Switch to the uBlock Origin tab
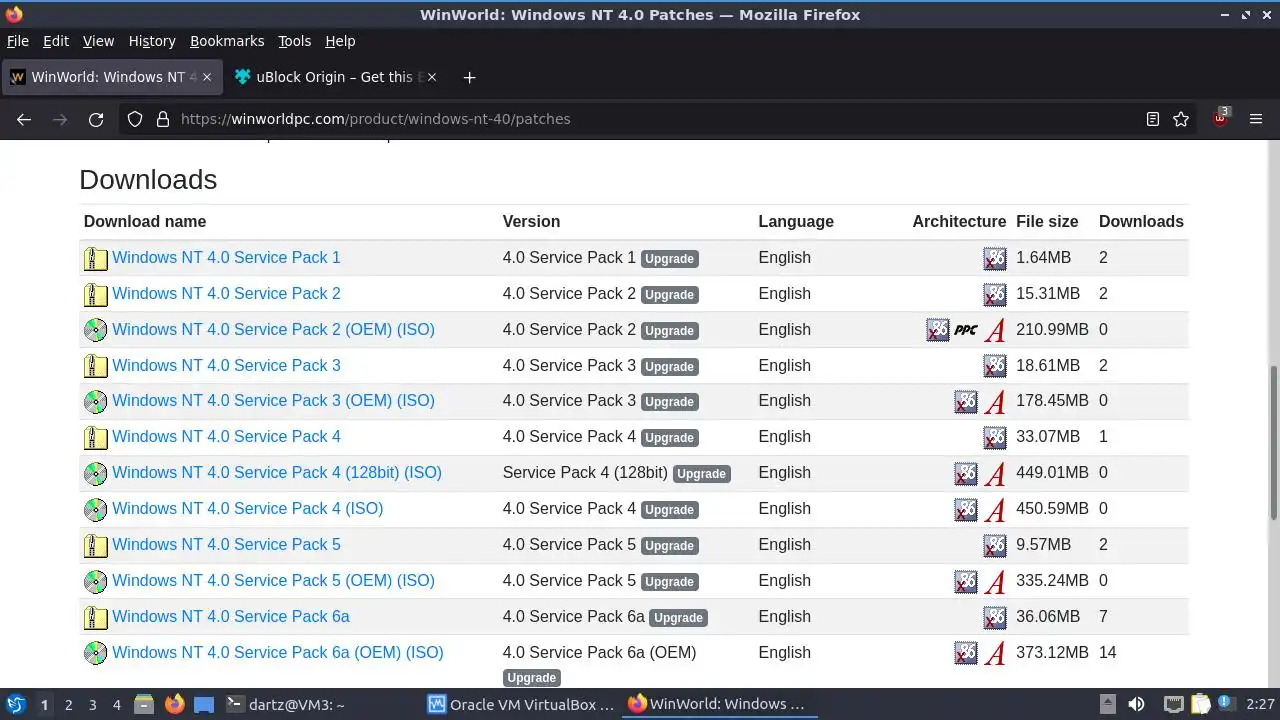 [x=335, y=77]
